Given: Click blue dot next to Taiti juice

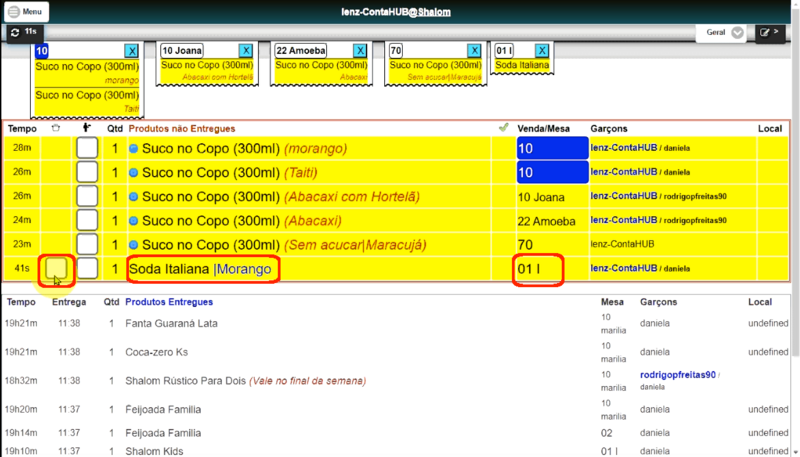Looking at the screenshot, I should [x=134, y=172].
